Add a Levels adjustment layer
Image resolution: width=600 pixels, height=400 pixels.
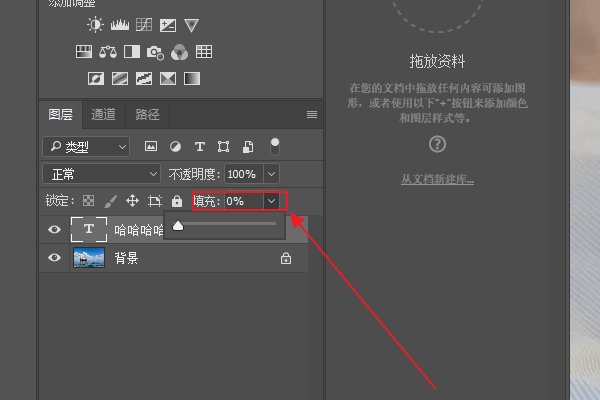pyautogui.click(x=120, y=25)
